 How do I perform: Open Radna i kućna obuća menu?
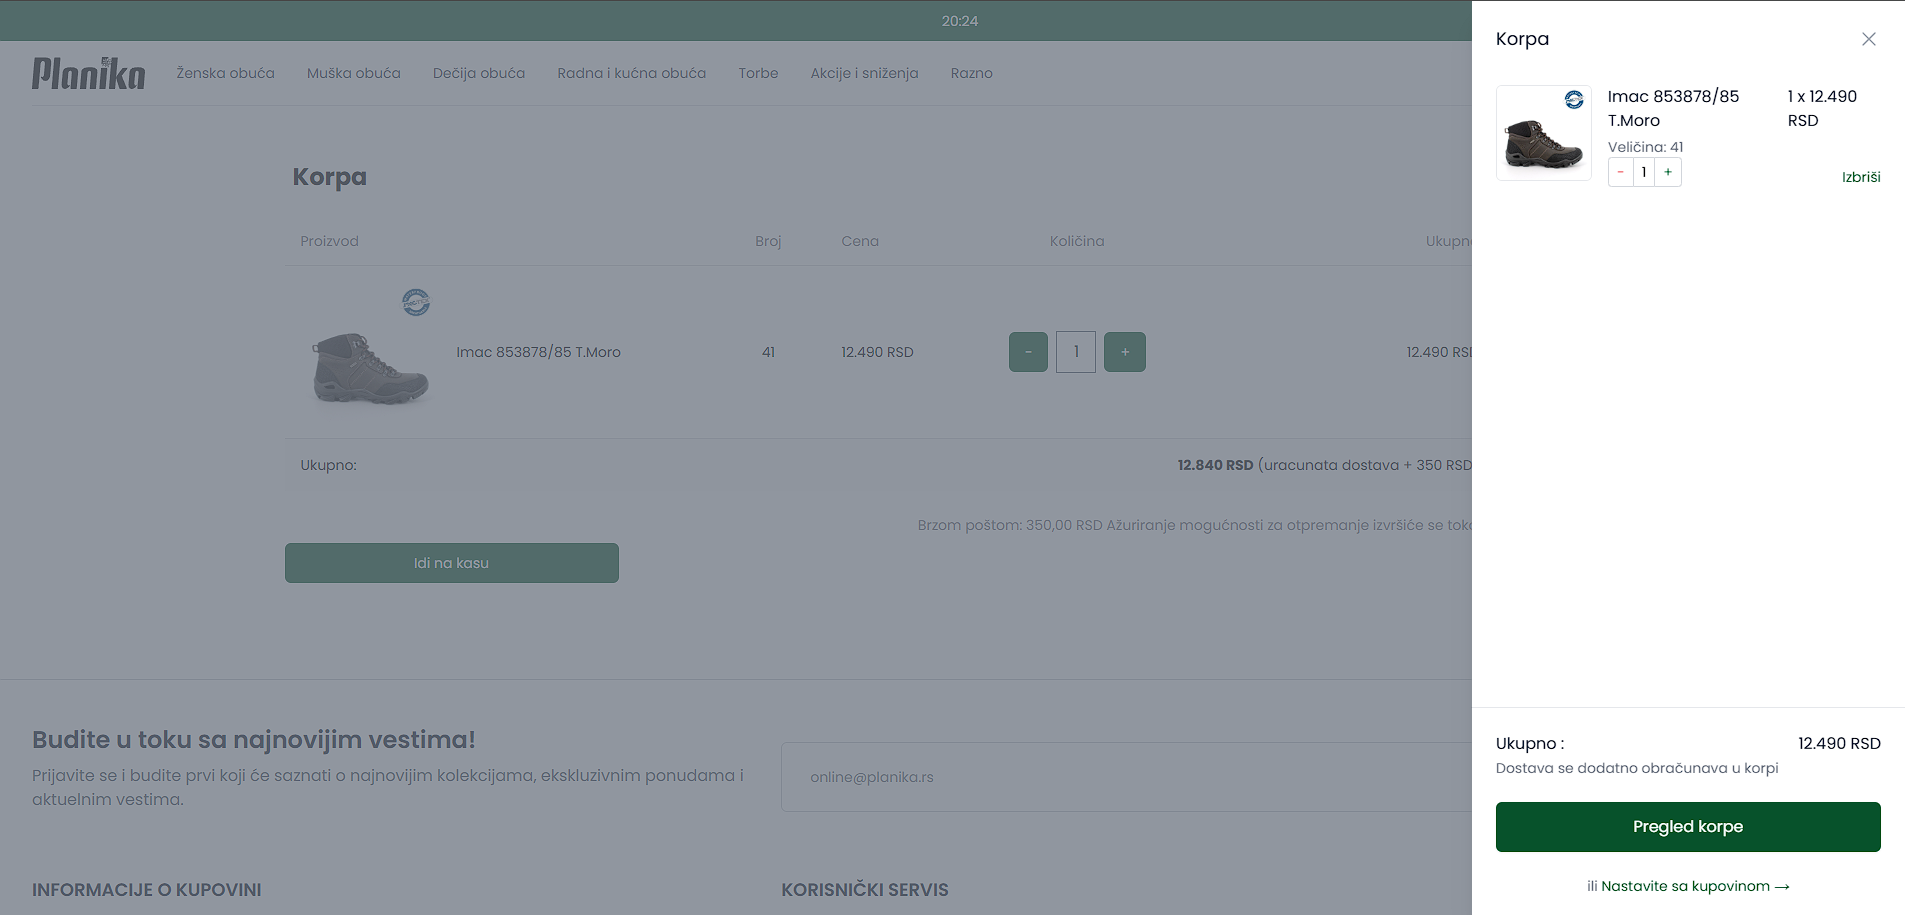[x=631, y=73]
